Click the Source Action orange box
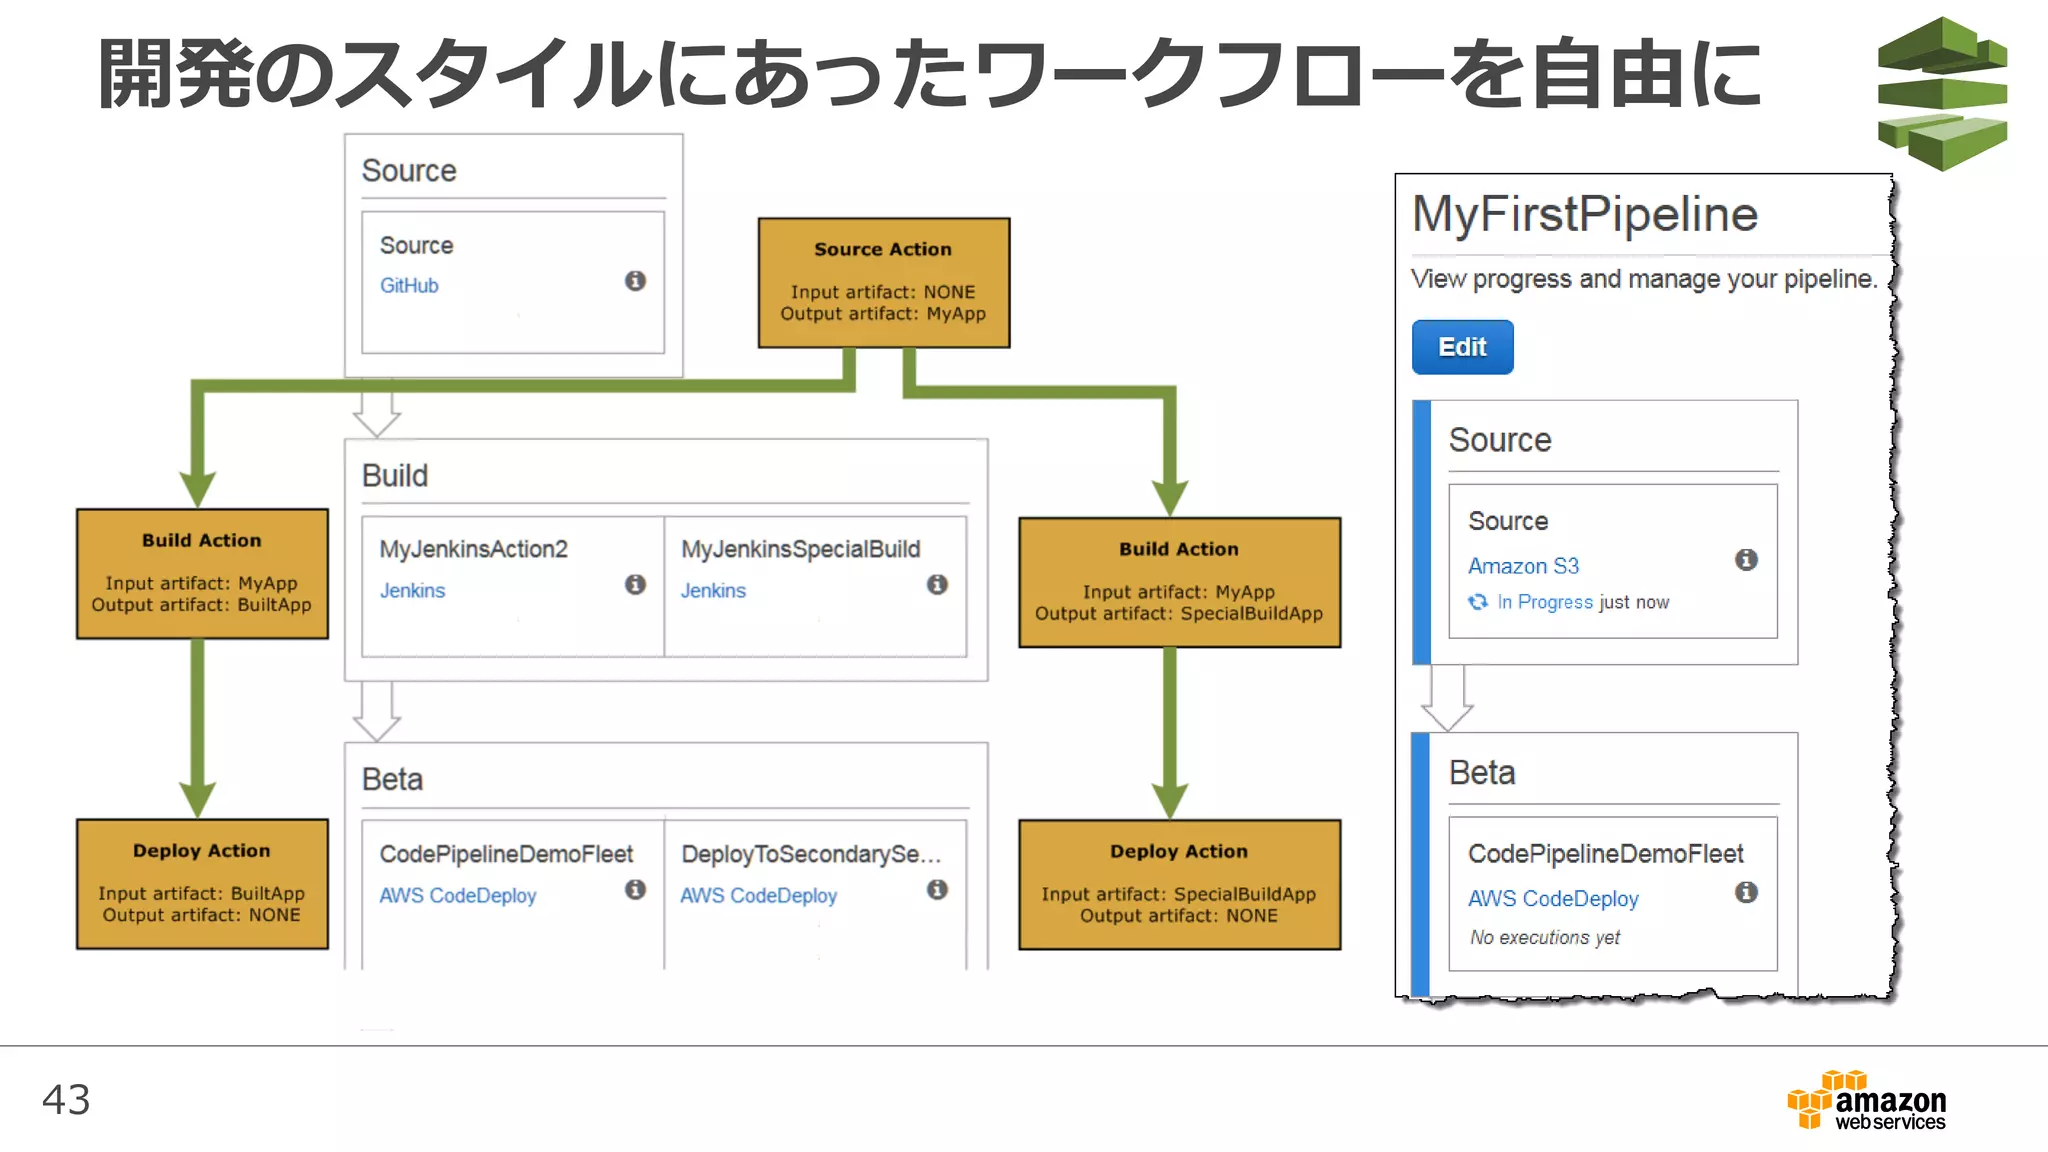The height and width of the screenshot is (1152, 2048). coord(883,283)
